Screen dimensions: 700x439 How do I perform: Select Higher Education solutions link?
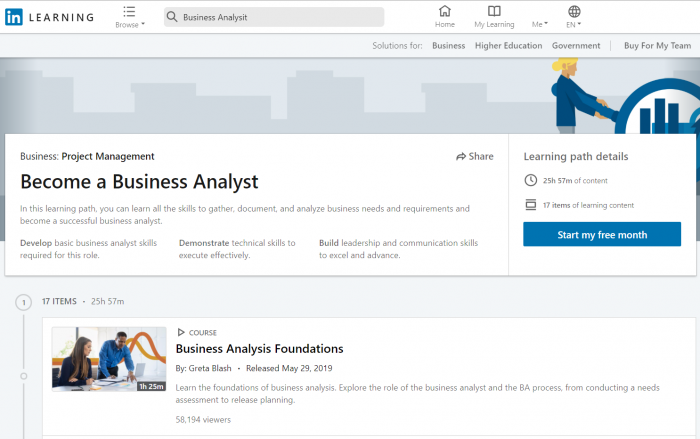click(x=508, y=45)
